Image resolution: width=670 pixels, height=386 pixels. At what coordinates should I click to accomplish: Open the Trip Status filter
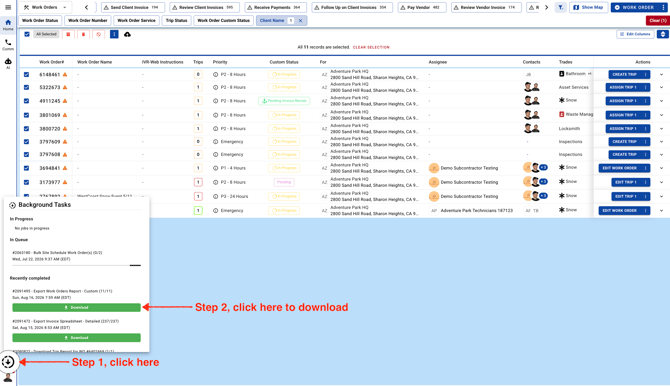click(x=176, y=21)
